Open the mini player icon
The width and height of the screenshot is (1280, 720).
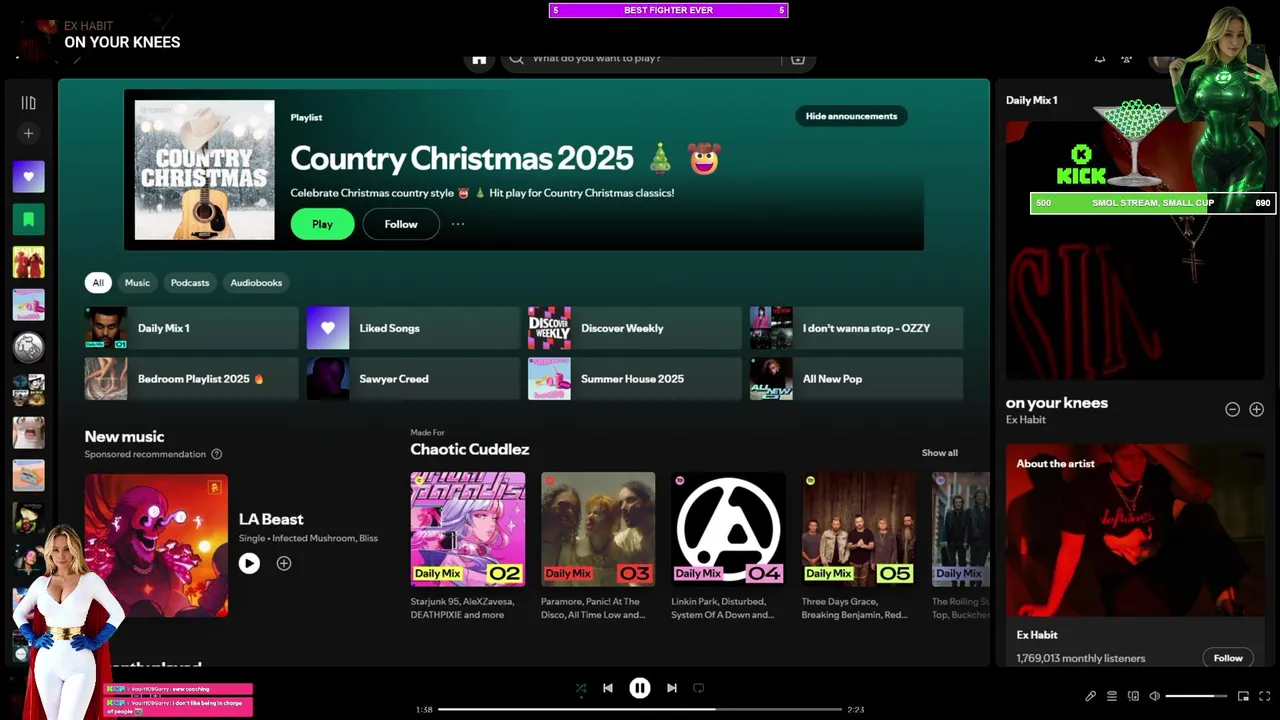pos(1243,696)
